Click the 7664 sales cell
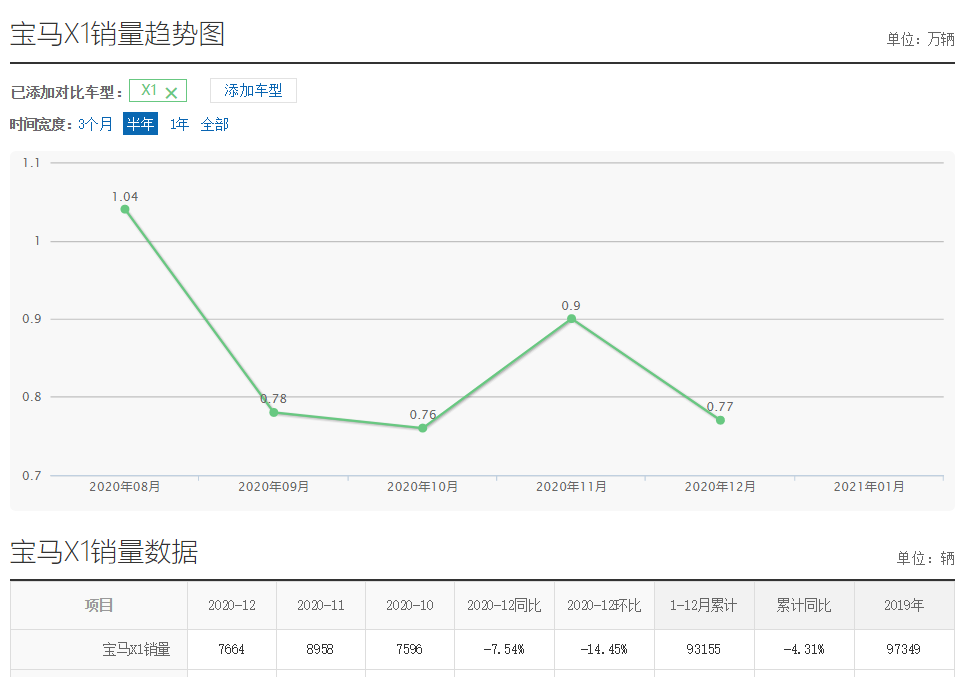Image resolution: width=963 pixels, height=677 pixels. coord(232,649)
